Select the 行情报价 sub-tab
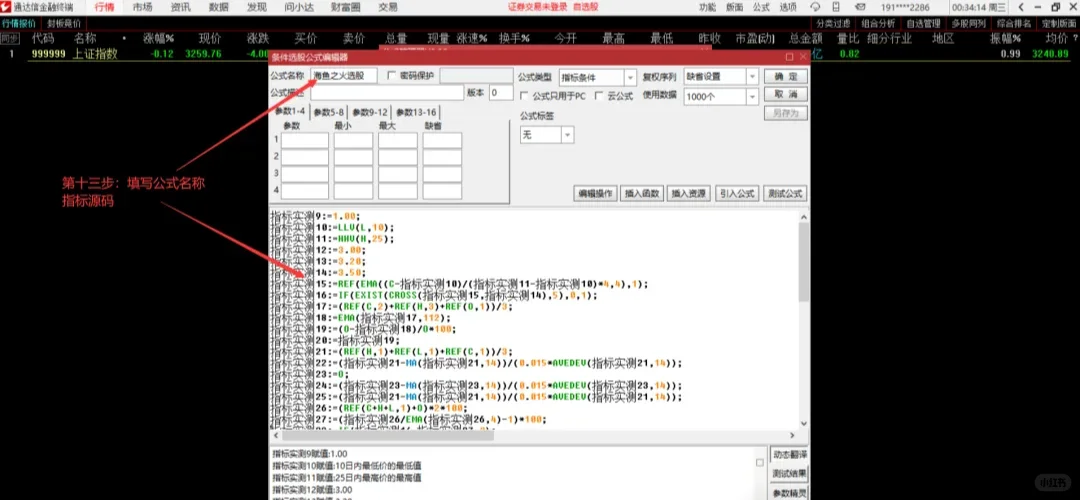 click(19, 23)
